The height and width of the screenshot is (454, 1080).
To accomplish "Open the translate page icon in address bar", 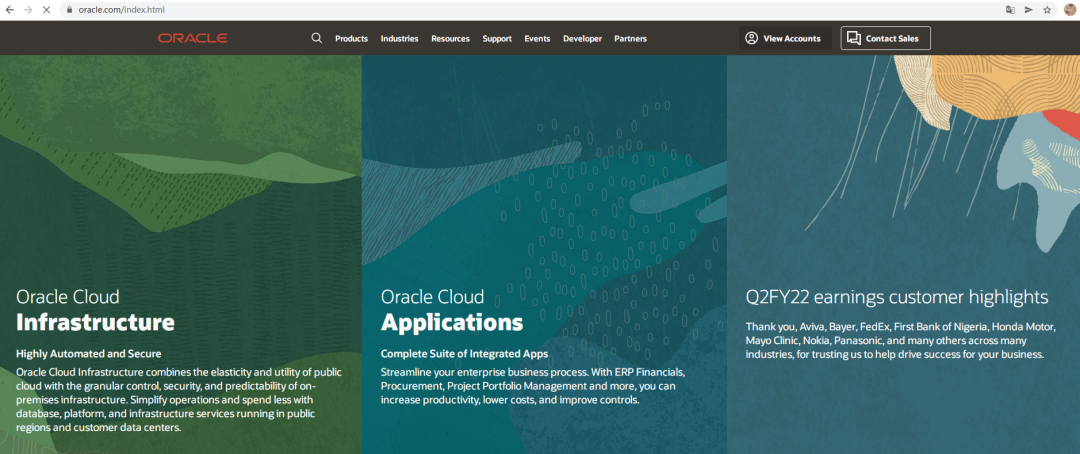I will [x=1010, y=10].
